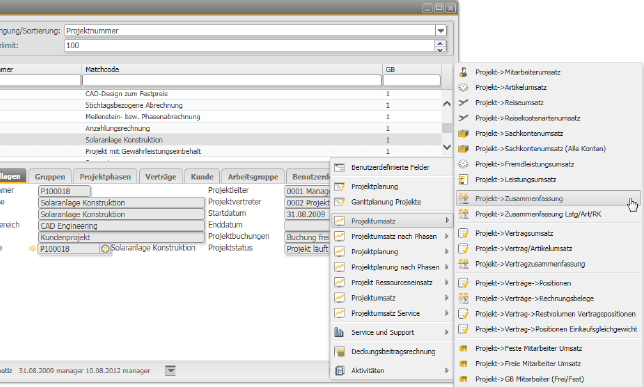Click the Projekt->Leistungsumsatz icon

click(x=463, y=180)
